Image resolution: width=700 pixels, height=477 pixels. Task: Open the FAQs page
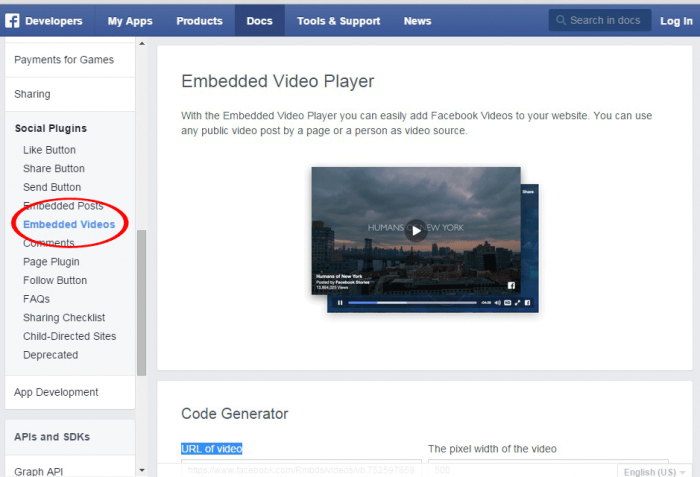pyautogui.click(x=36, y=299)
